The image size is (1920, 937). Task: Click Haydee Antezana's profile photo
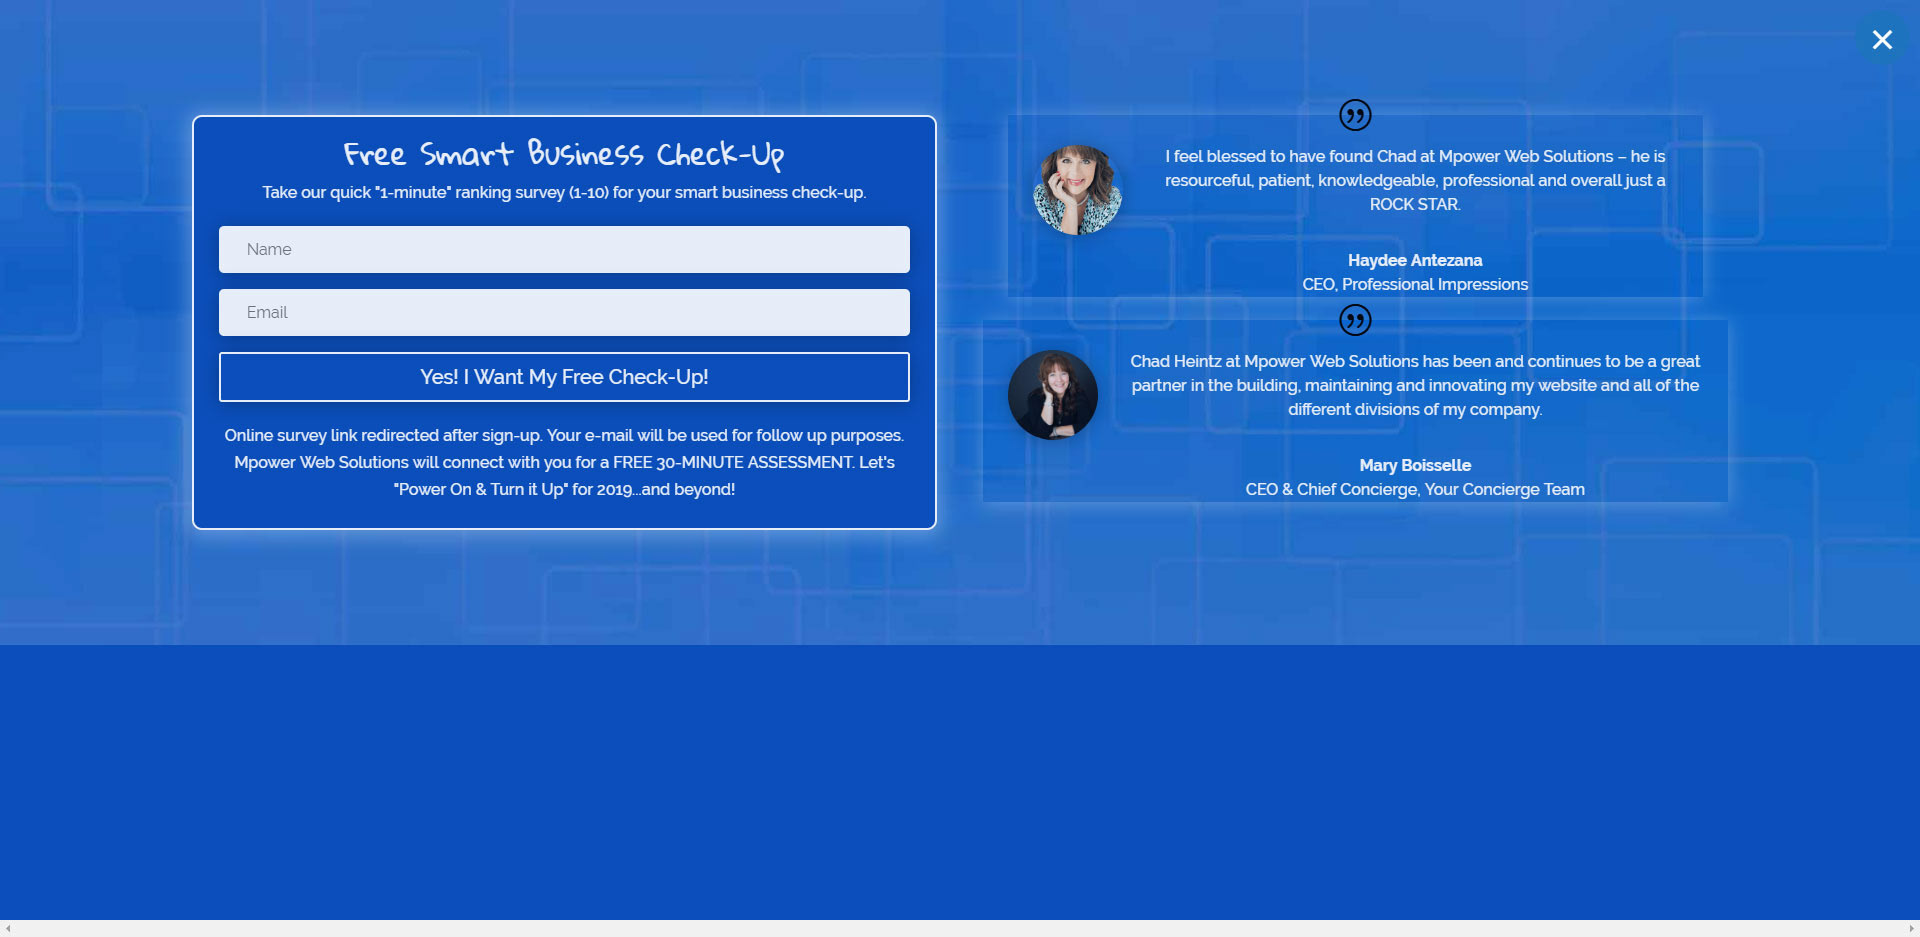click(1077, 190)
